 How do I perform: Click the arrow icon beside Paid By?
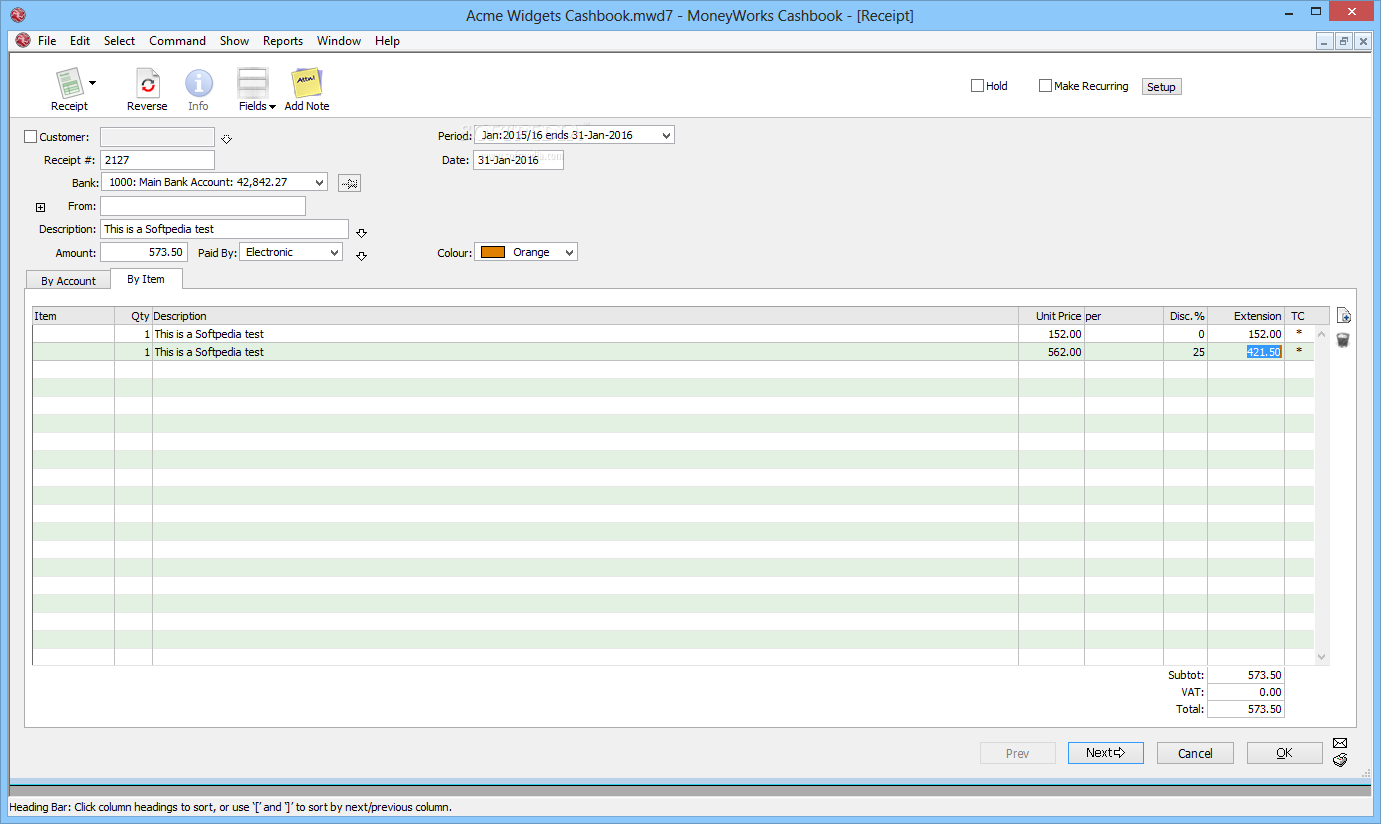(361, 256)
